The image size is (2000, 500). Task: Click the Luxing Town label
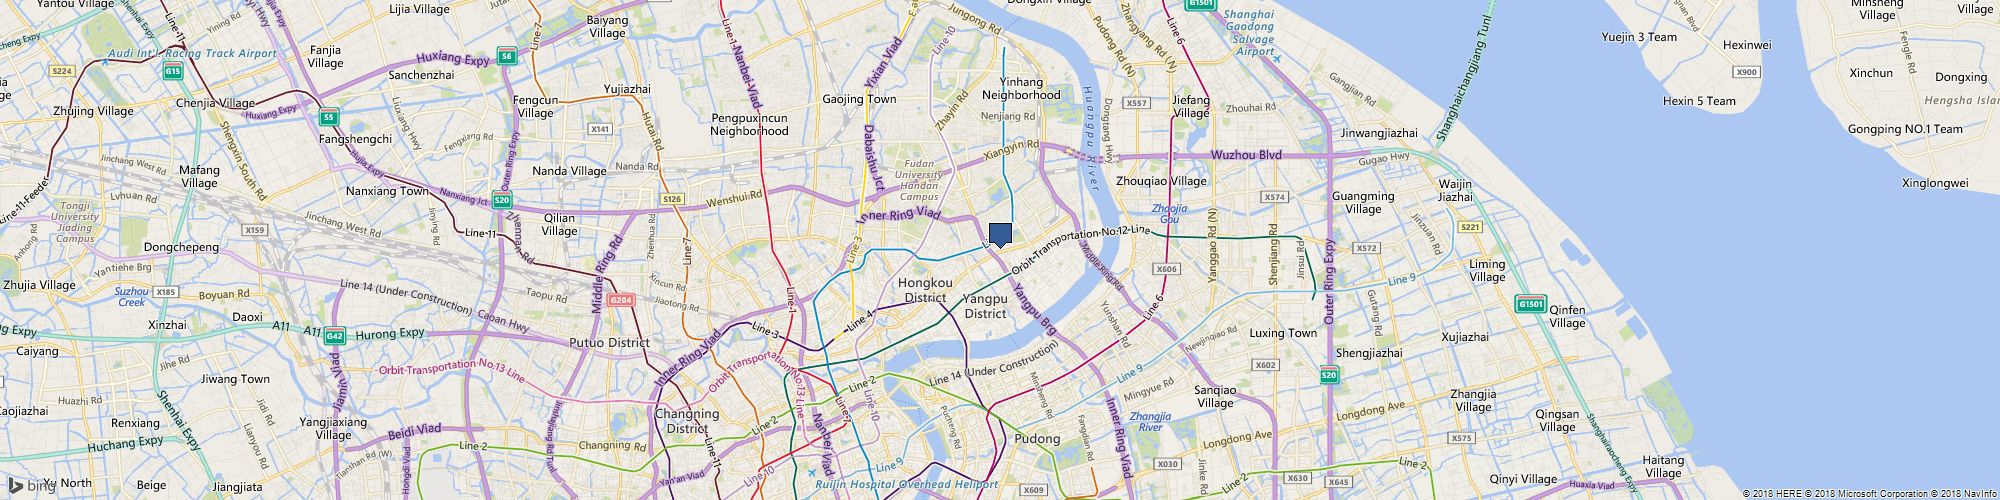[x=1283, y=333]
